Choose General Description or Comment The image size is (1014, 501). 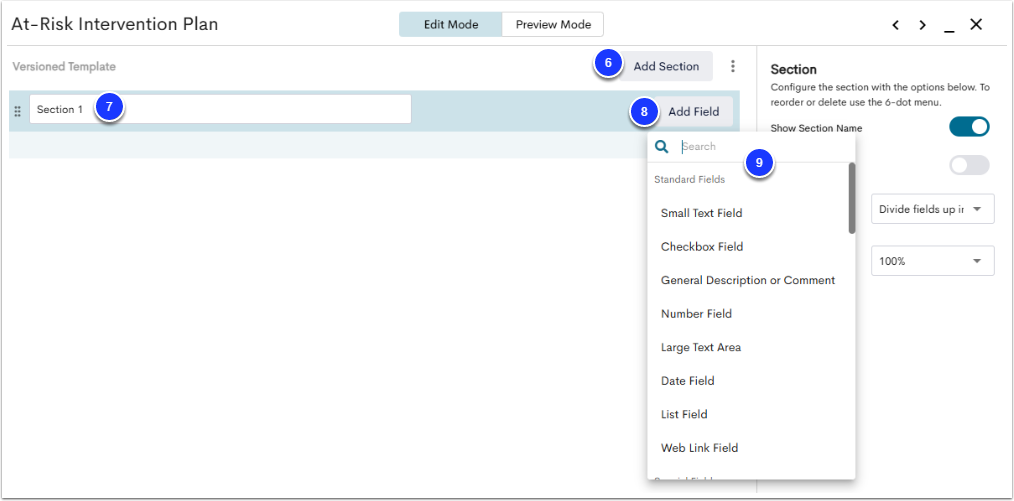click(x=748, y=280)
